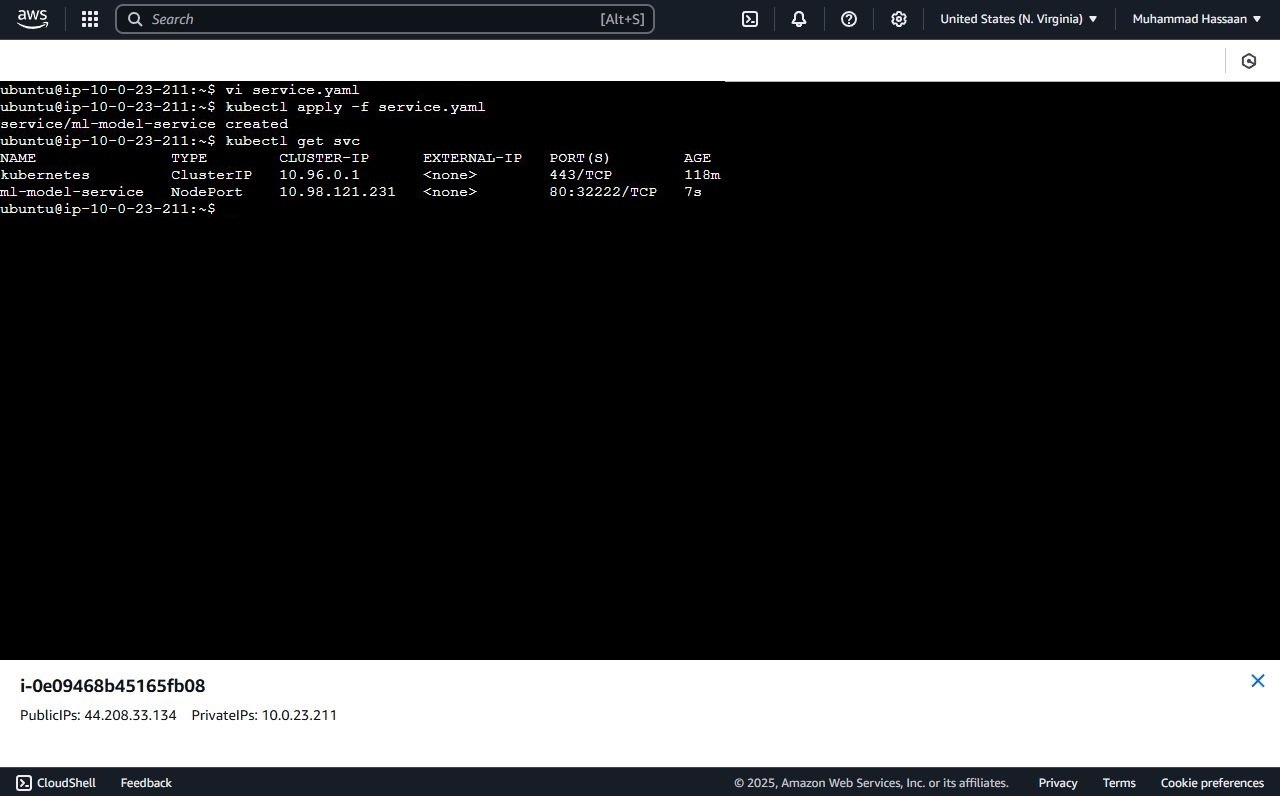1280x796 pixels.
Task: Open the Terms link
Action: pos(1119,783)
